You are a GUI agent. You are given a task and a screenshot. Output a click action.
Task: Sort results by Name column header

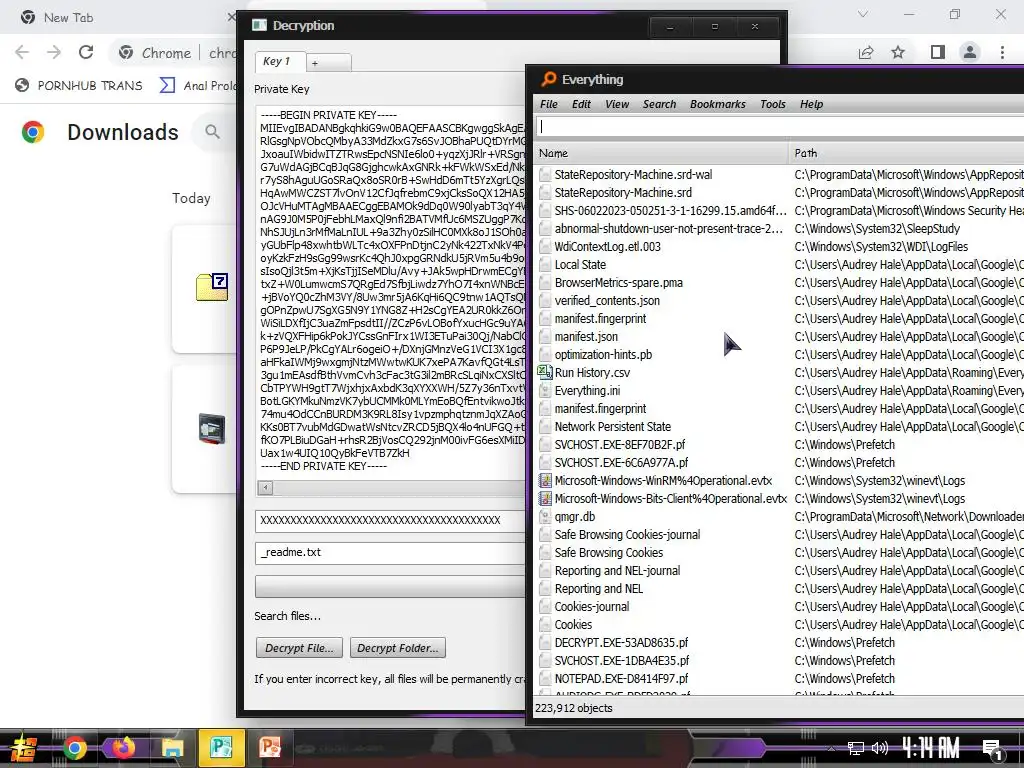[661, 153]
